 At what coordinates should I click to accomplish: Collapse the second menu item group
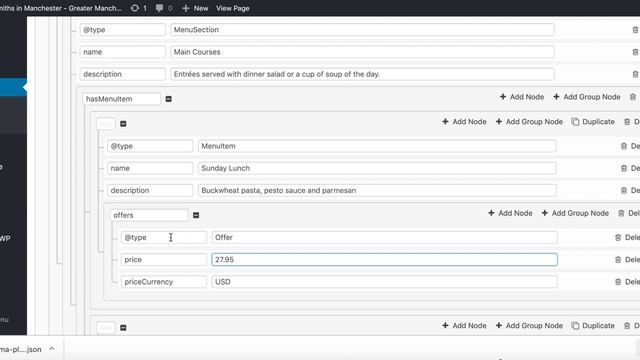[x=123, y=328]
